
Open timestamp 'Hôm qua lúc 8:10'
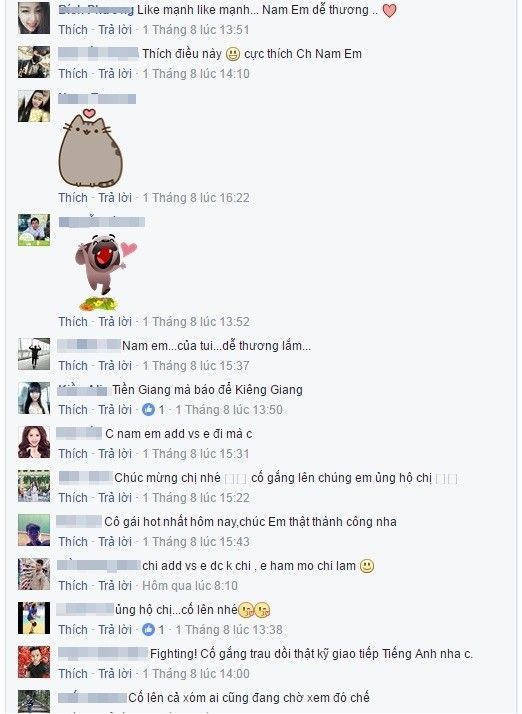click(190, 586)
